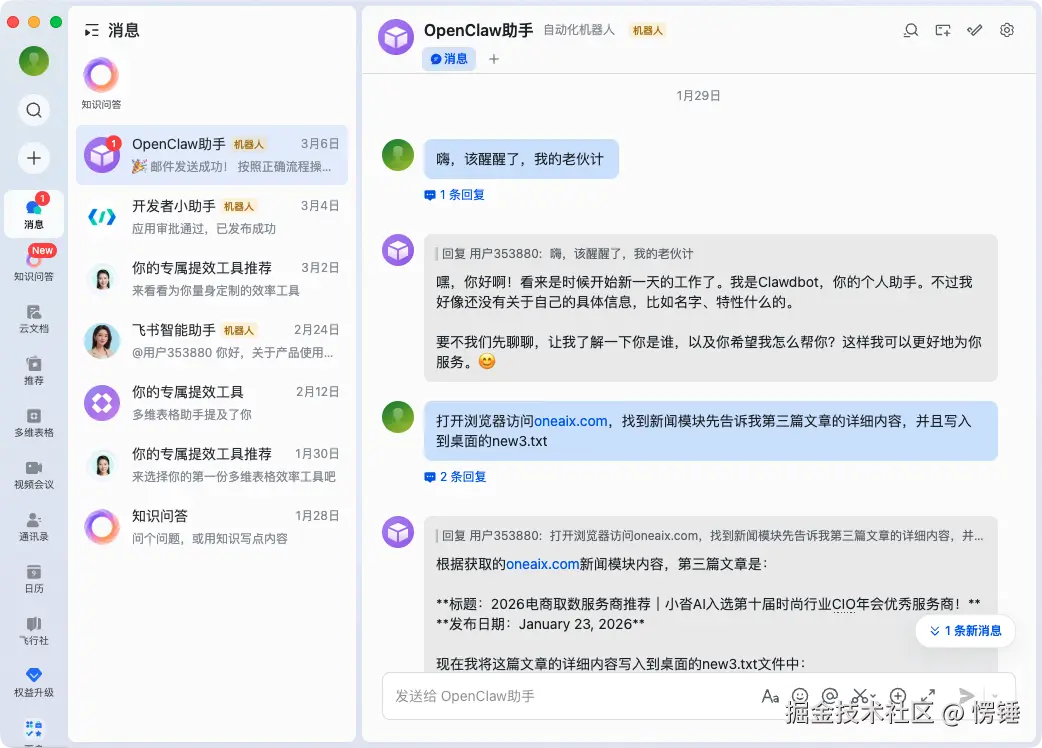
Task: Expand the screenshot options arrow beside scissors
Action: pyautogui.click(x=873, y=698)
